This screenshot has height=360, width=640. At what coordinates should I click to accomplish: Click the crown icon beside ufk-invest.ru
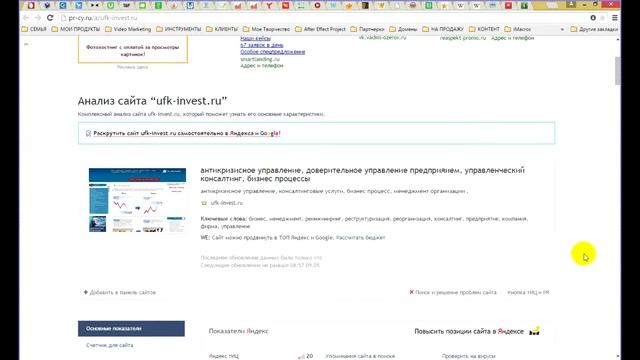pyautogui.click(x=204, y=203)
